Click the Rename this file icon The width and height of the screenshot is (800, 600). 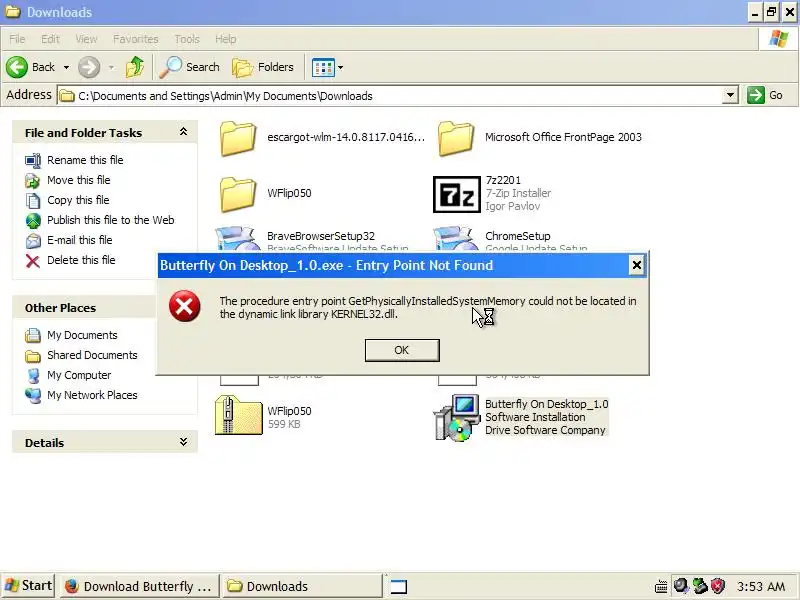(33, 161)
